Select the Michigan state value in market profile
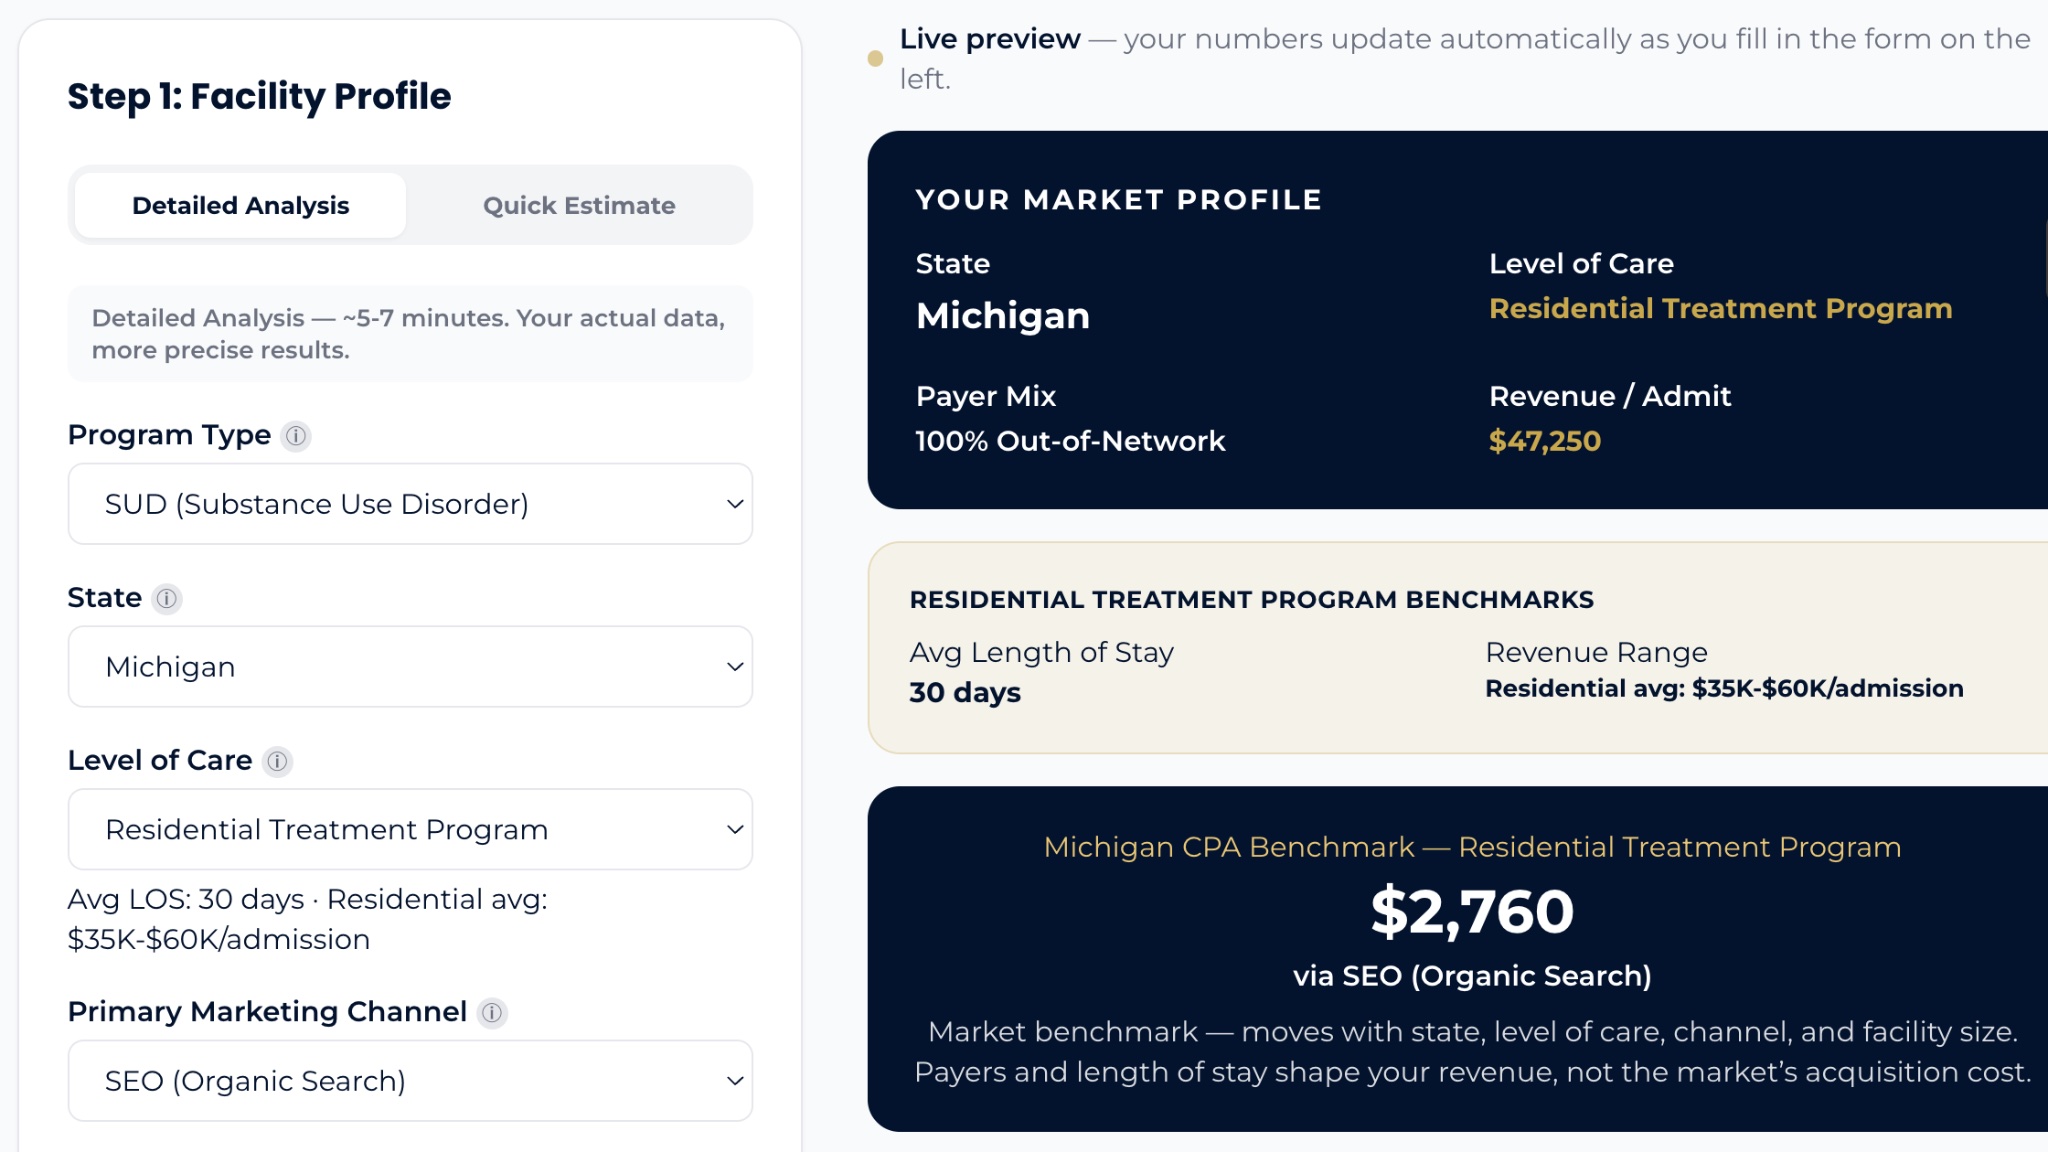The height and width of the screenshot is (1152, 2048). [x=1003, y=316]
